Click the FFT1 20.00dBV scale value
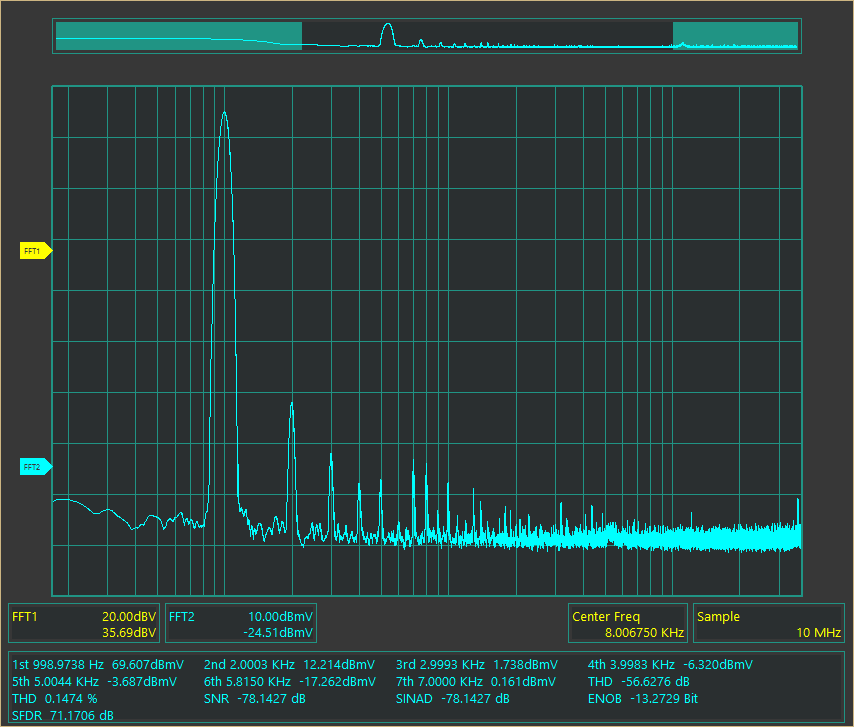The width and height of the screenshot is (854, 727). [129, 616]
